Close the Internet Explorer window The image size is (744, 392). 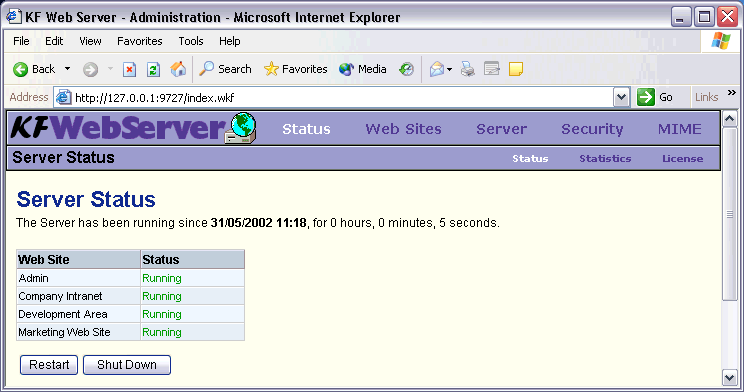click(x=727, y=18)
